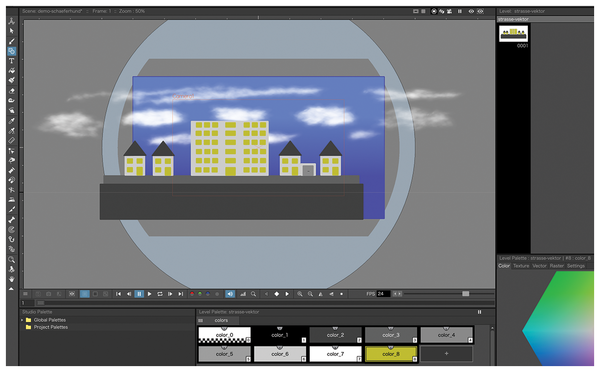Switch viewer to black background

(95, 294)
